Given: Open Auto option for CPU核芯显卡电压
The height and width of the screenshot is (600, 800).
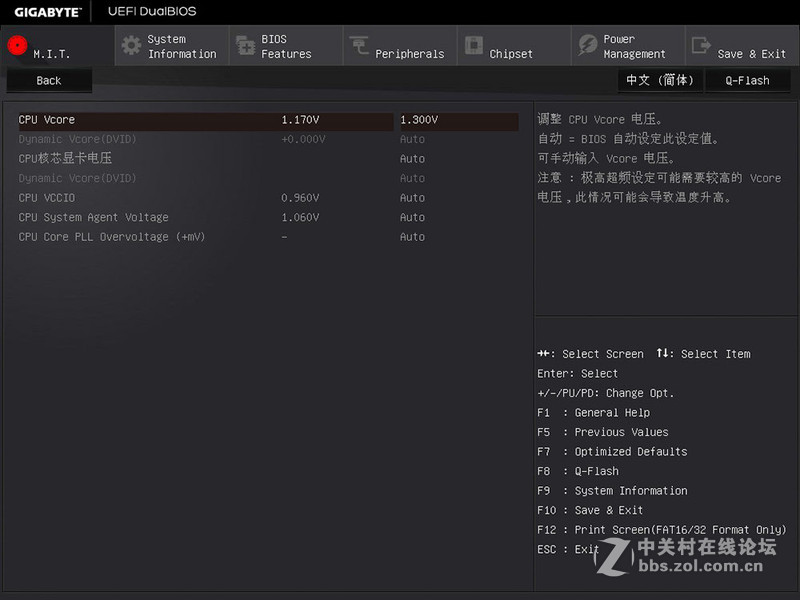Looking at the screenshot, I should tap(412, 159).
